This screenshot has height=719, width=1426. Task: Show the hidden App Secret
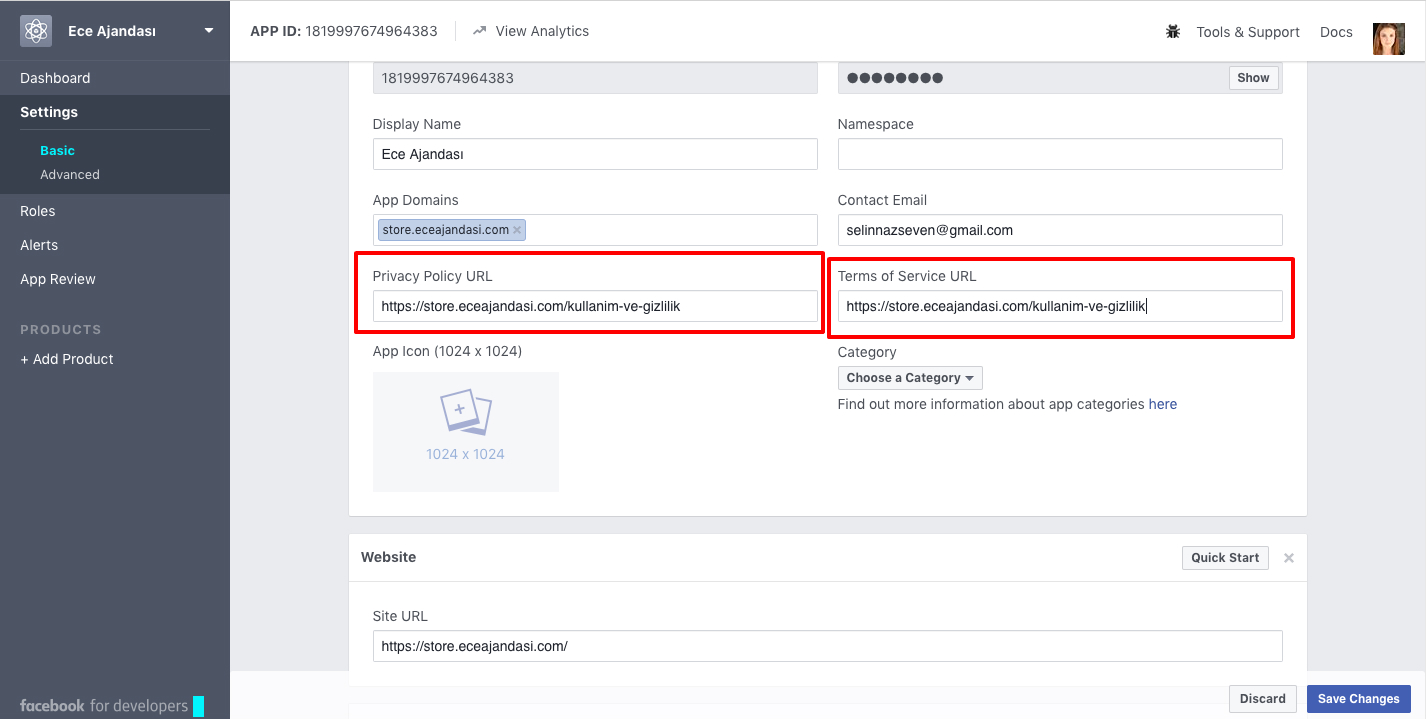[x=1252, y=78]
